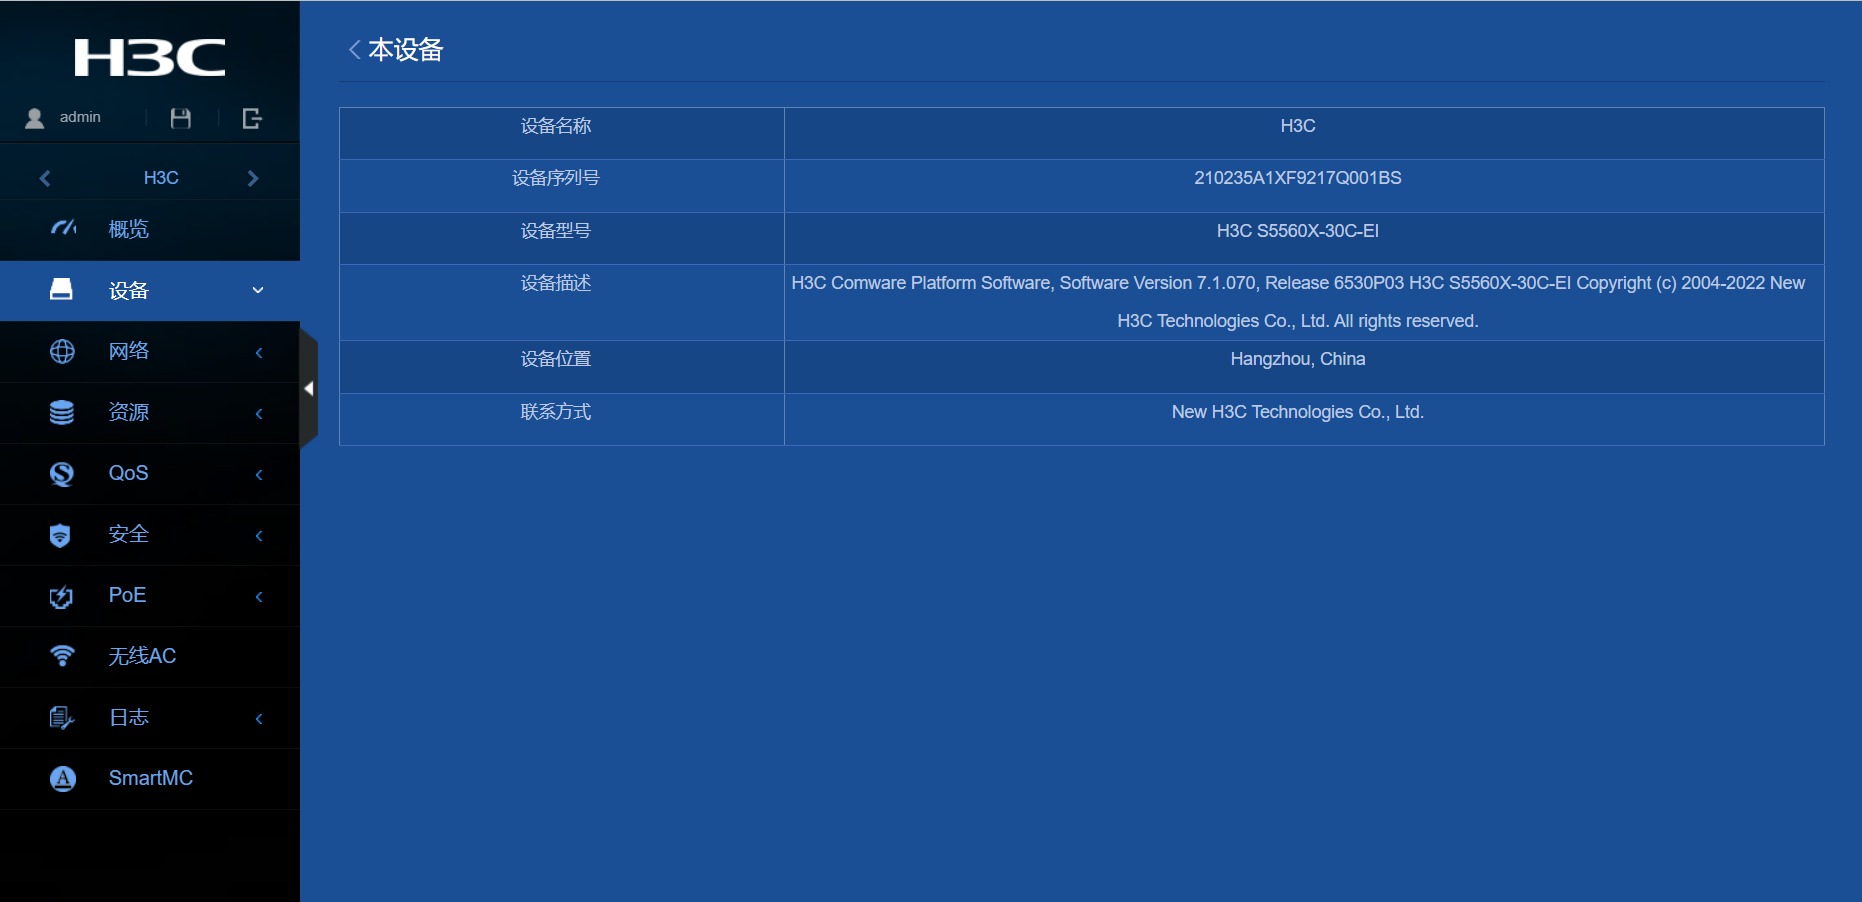
Task: Open the 资源 menu item
Action: click(x=150, y=412)
